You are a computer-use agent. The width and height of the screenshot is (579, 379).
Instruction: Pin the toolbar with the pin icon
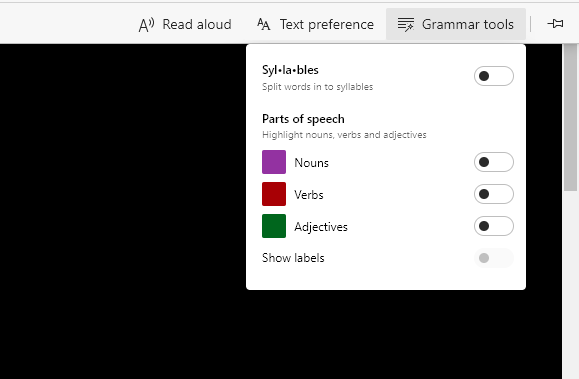[555, 24]
